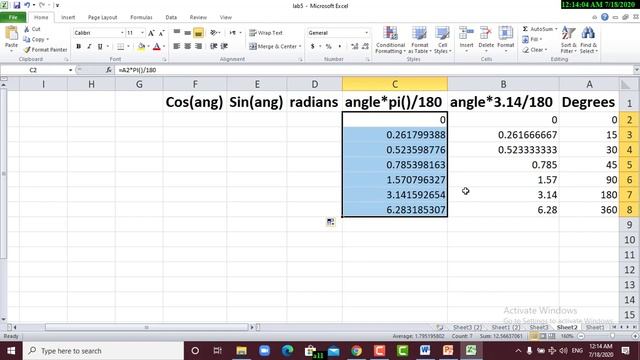Image resolution: width=640 pixels, height=360 pixels.
Task: Click the Clear button in Editing group
Action: [x=535, y=50]
